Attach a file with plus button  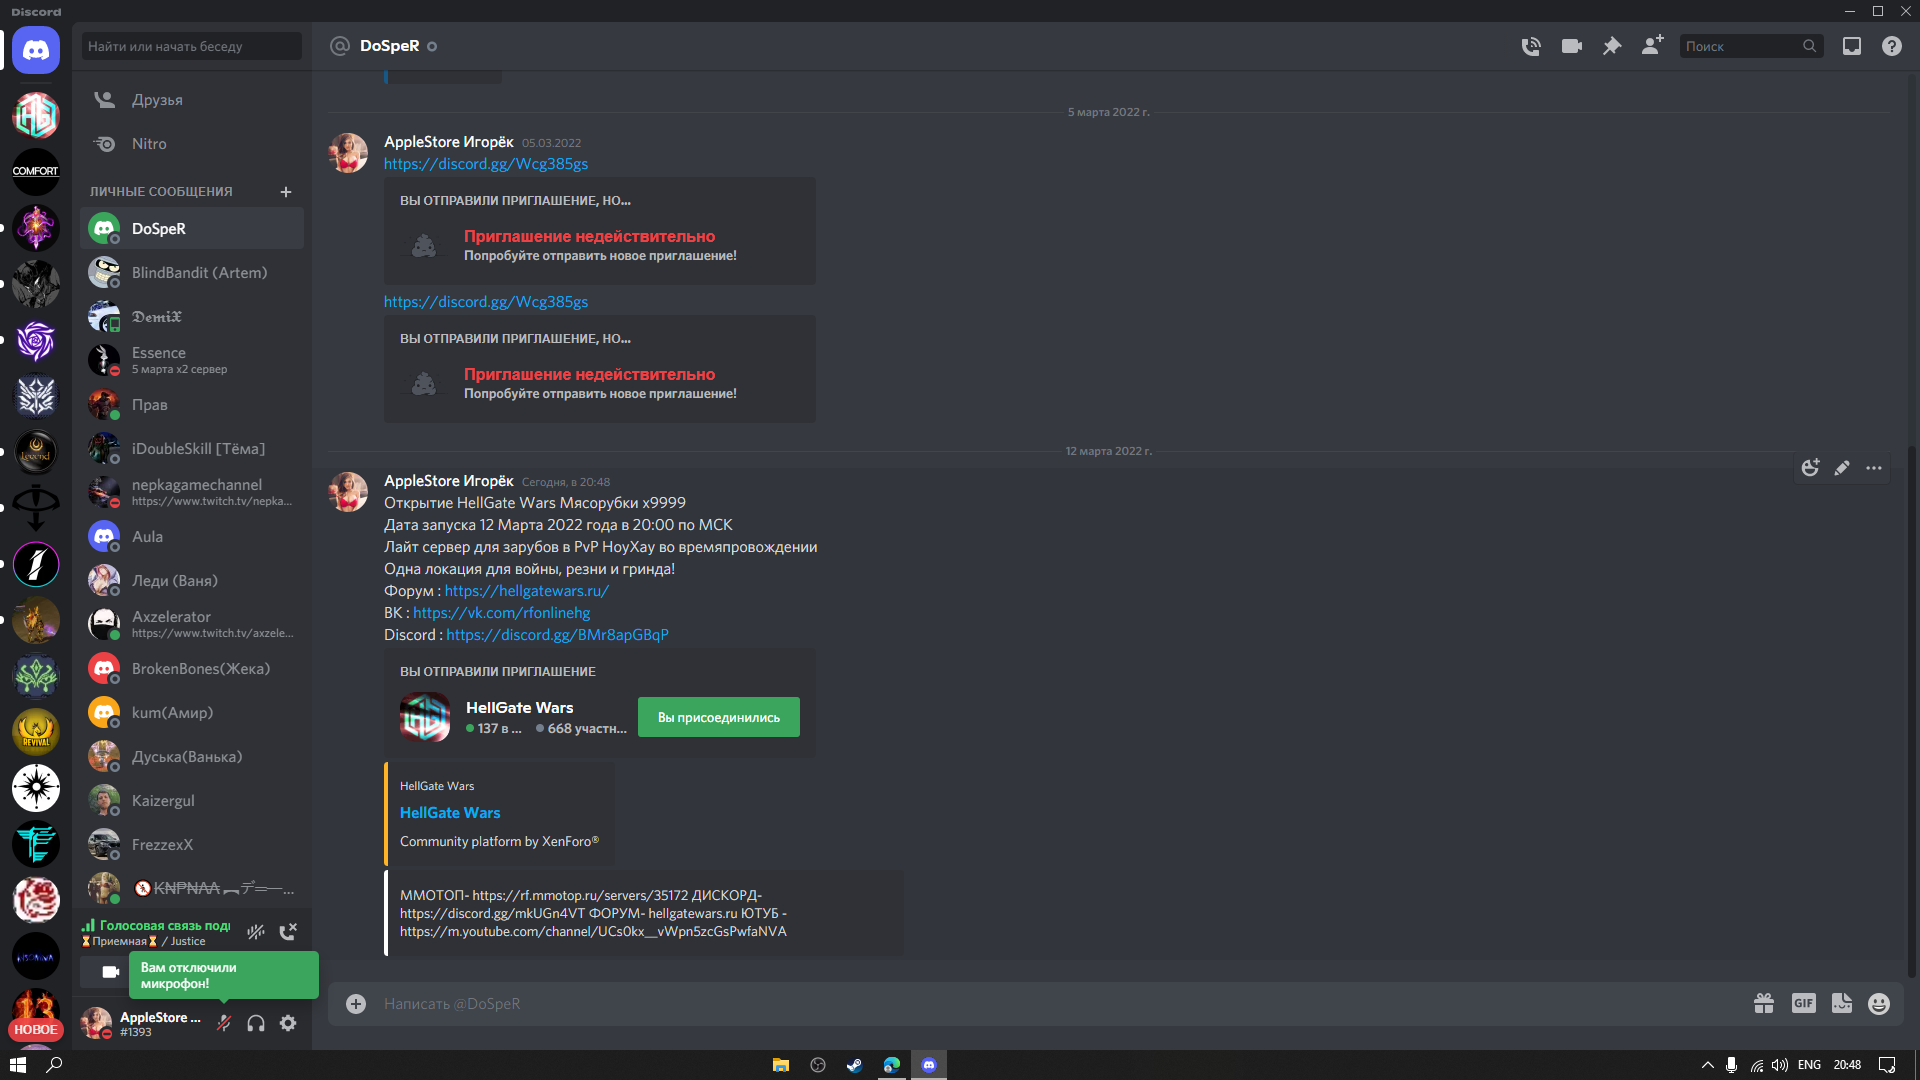point(356,1003)
